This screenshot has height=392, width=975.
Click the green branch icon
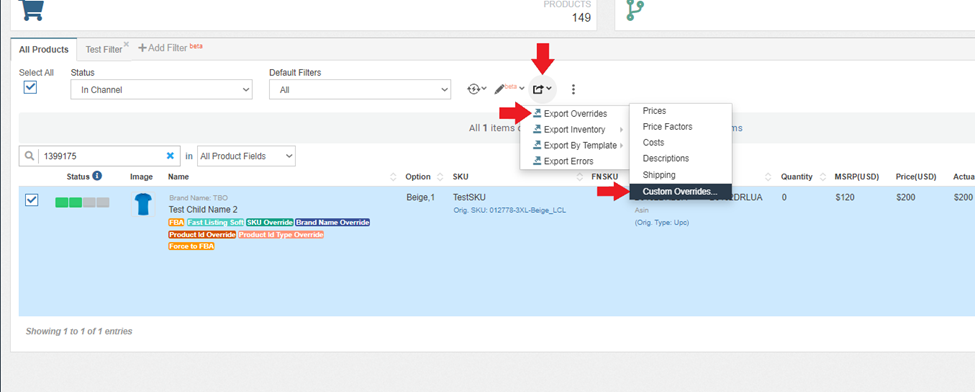tap(635, 10)
